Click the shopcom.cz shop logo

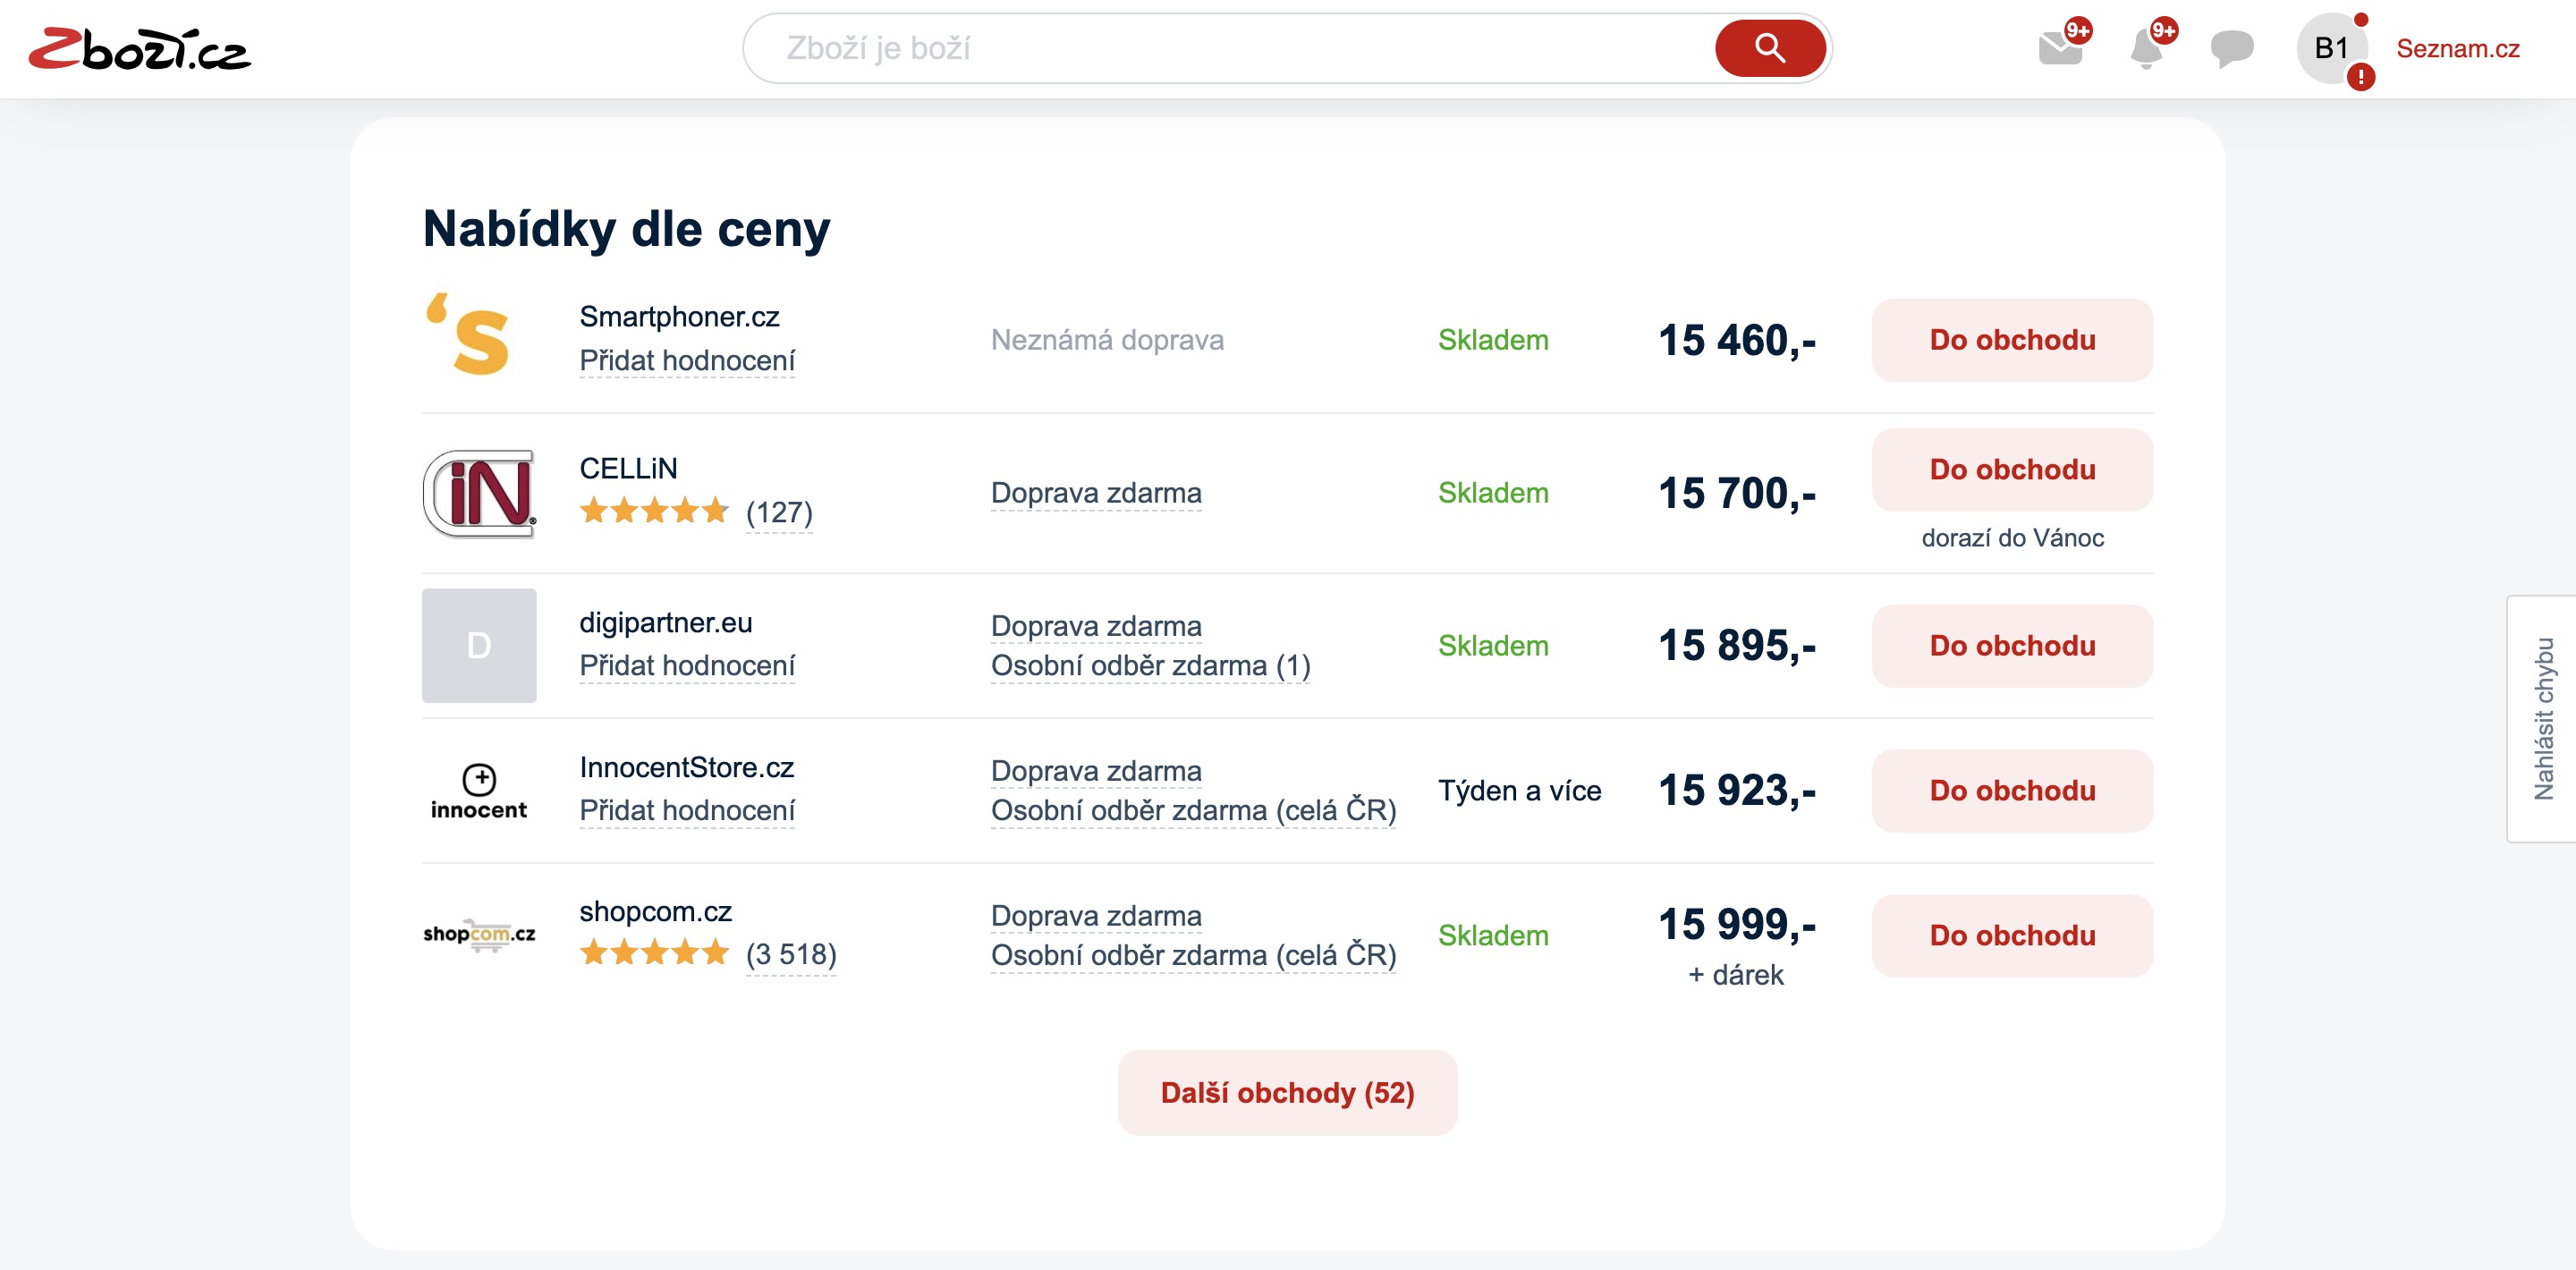coord(479,935)
